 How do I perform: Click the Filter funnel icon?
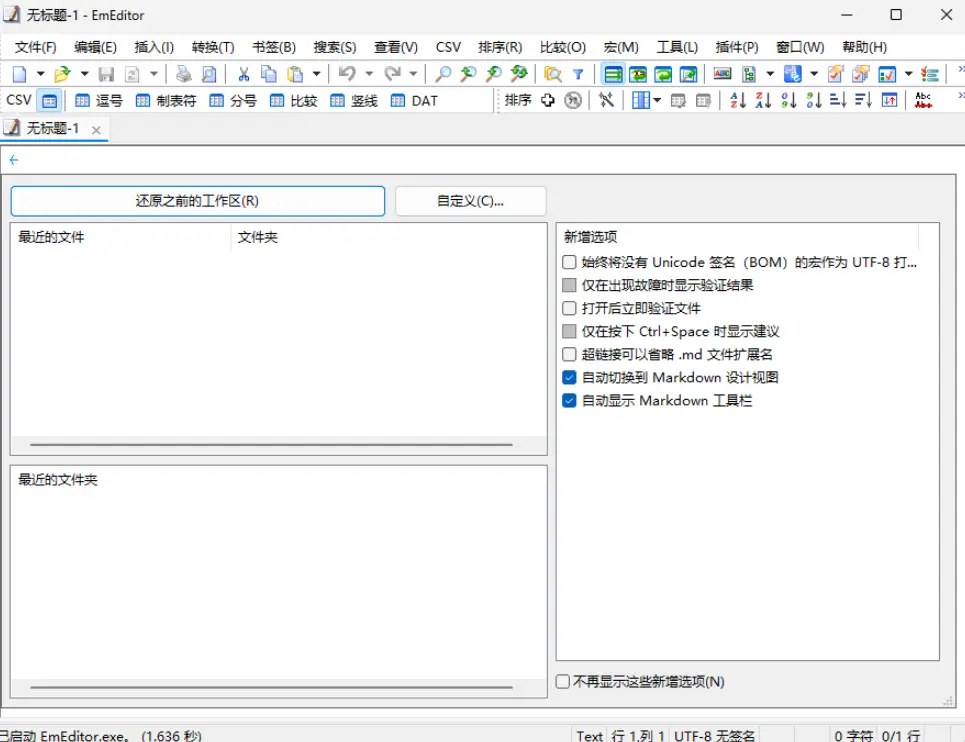click(578, 74)
